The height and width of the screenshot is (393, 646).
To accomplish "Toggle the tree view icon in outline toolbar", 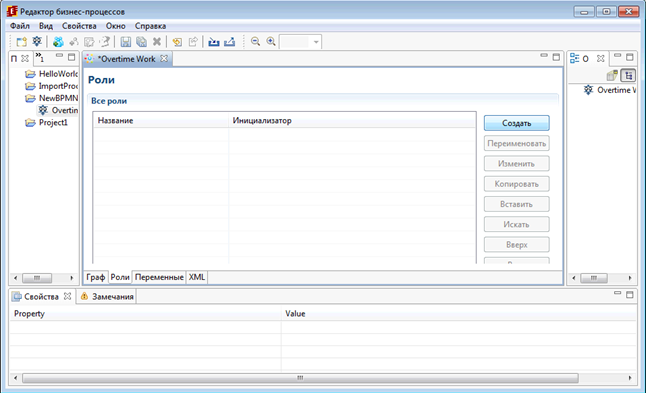I will (x=628, y=75).
